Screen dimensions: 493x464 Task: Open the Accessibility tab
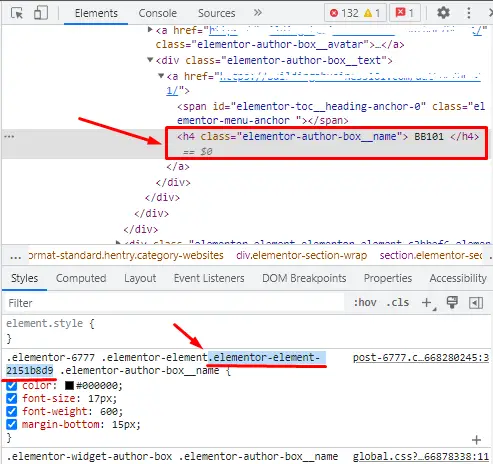point(458,278)
